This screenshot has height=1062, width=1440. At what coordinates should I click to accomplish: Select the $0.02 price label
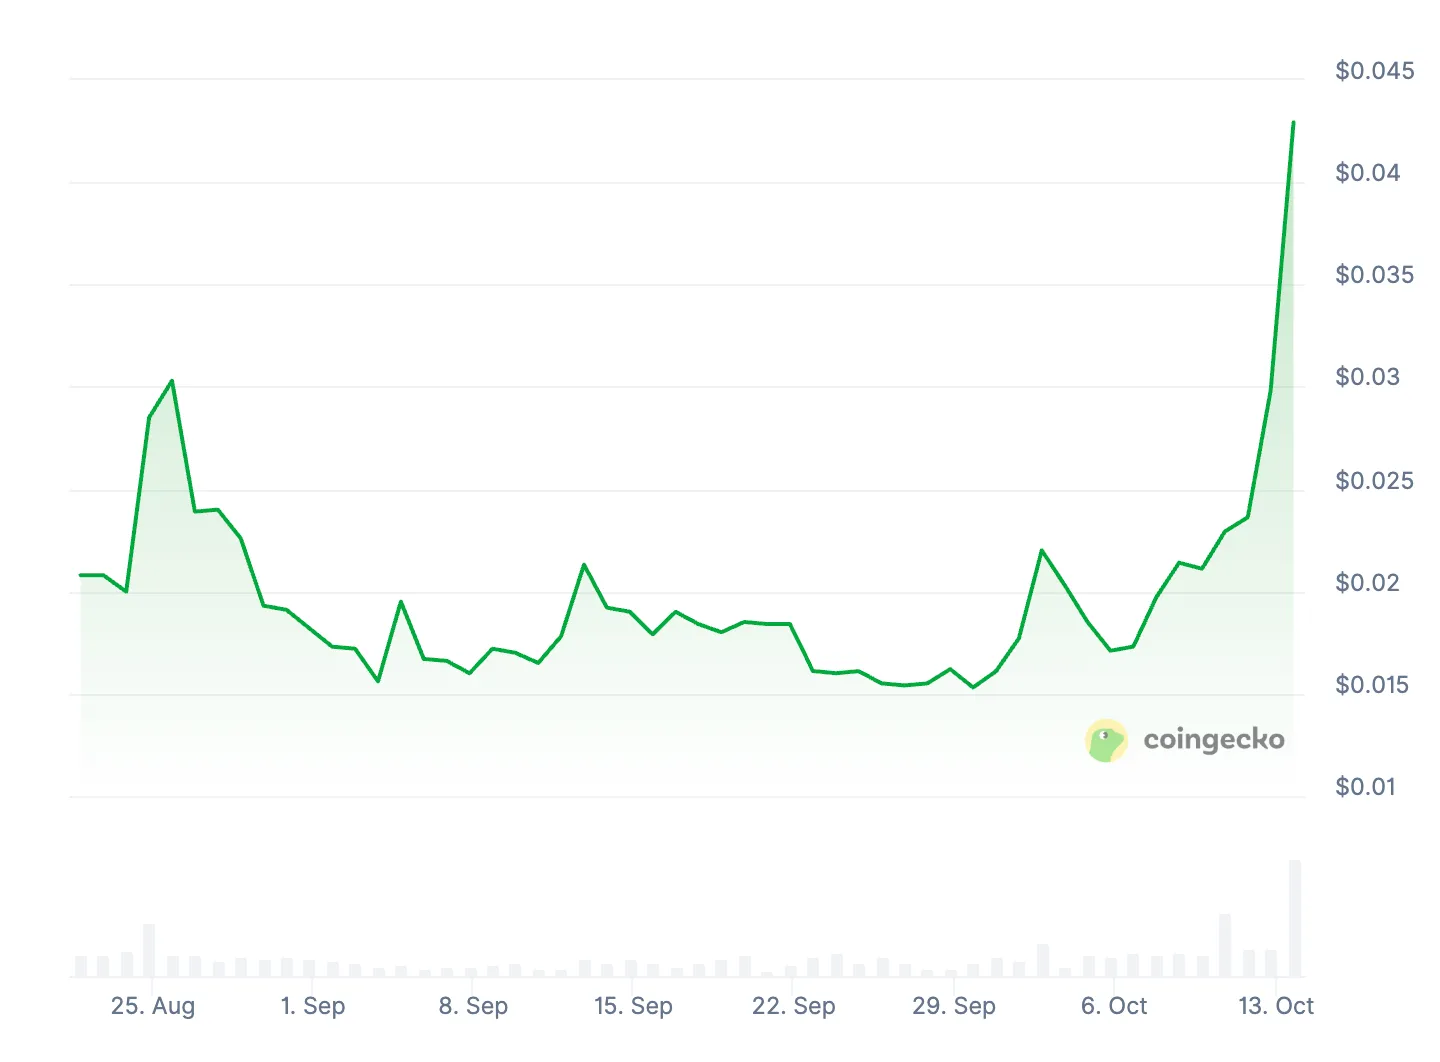point(1367,583)
